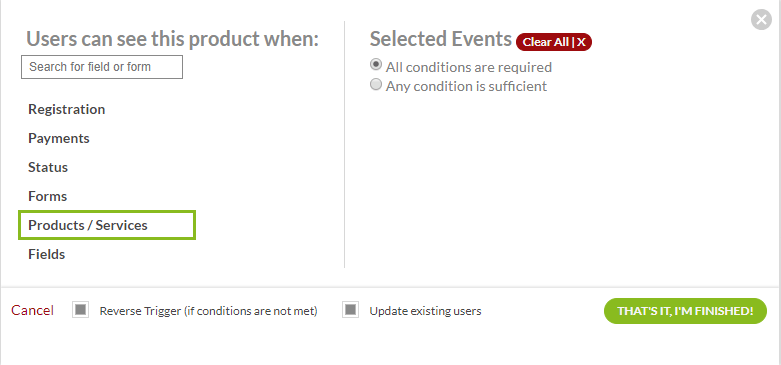Viewport: 781px width, 365px height.
Task: Expand the Registration category
Action: tap(66, 109)
